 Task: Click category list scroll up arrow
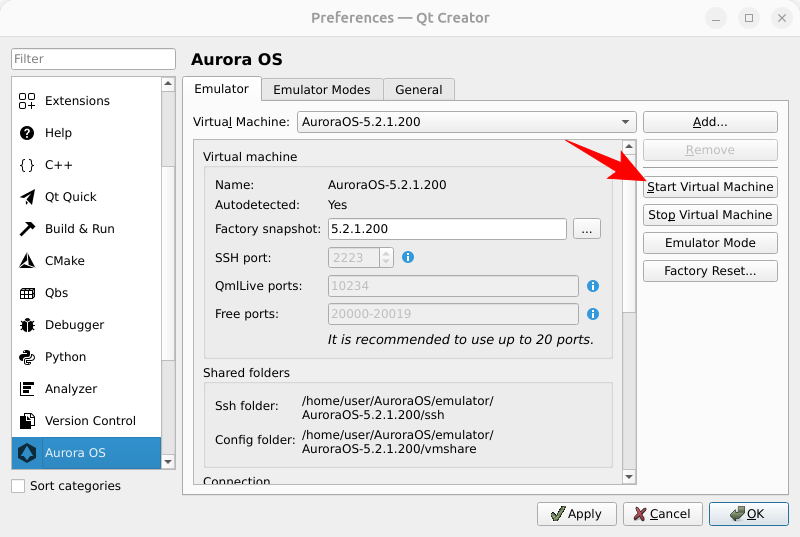(x=168, y=83)
